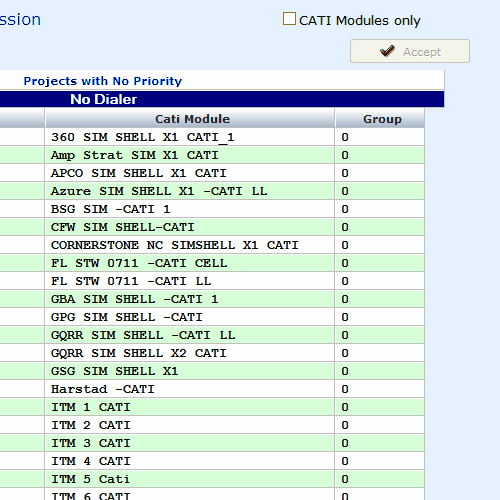The height and width of the screenshot is (500, 500).
Task: Enable the CATI Modules only checkbox
Action: click(289, 19)
